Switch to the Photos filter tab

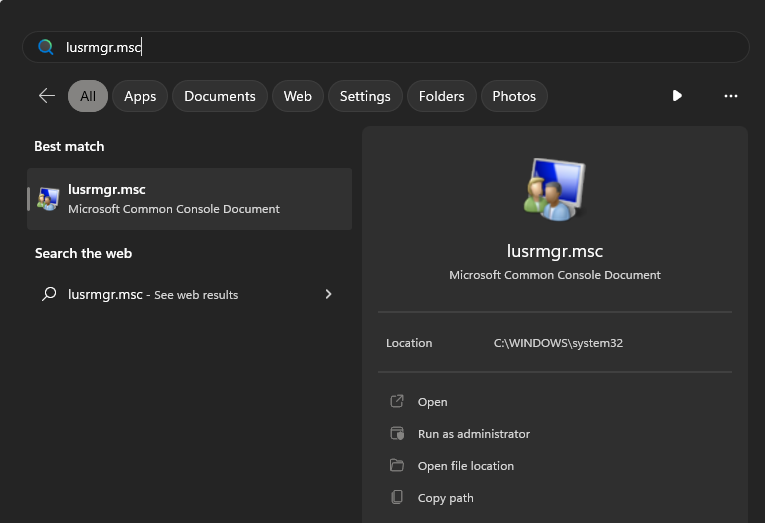tap(514, 96)
